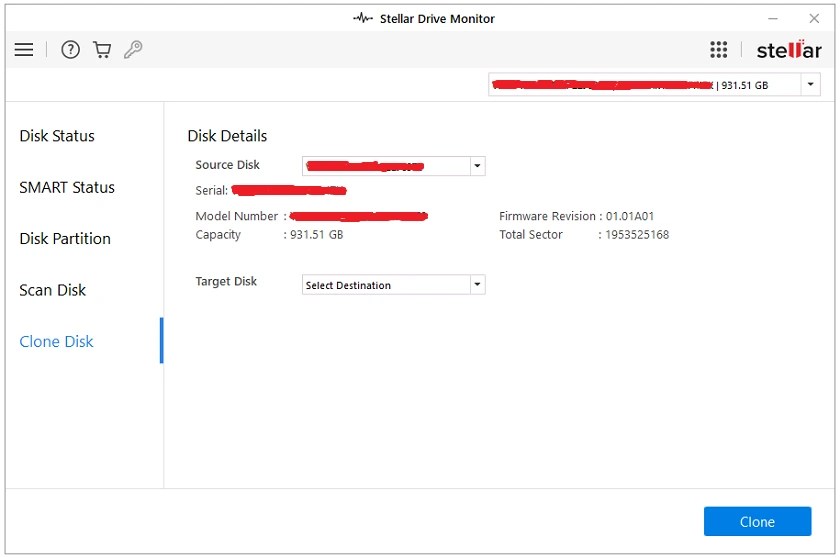Click the Target Disk label
This screenshot has height=558, width=840.
226,282
